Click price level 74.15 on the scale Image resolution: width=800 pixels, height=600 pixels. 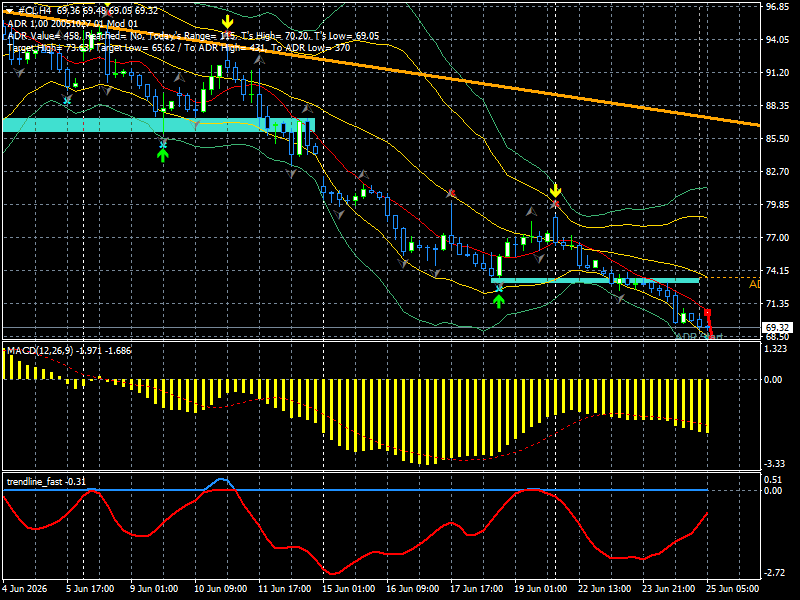tap(778, 270)
